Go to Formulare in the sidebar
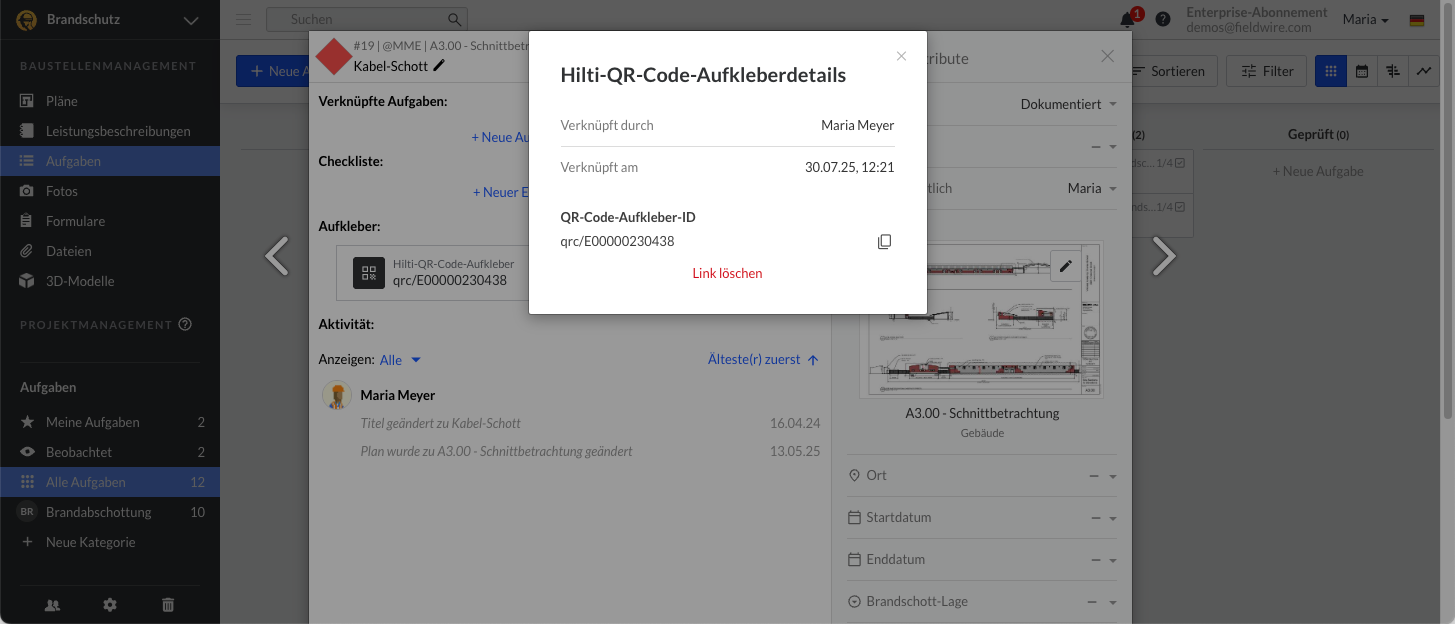This screenshot has width=1455, height=624. [75, 221]
